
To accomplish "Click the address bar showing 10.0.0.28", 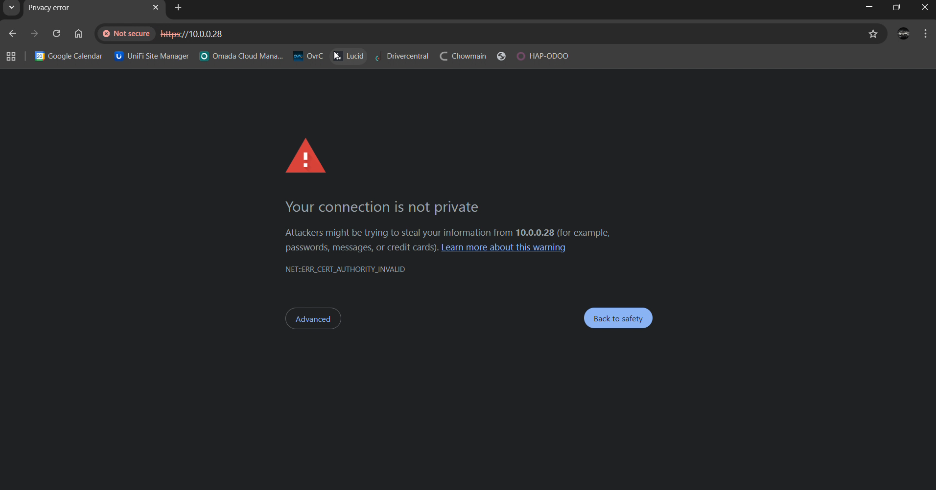I will [x=500, y=33].
